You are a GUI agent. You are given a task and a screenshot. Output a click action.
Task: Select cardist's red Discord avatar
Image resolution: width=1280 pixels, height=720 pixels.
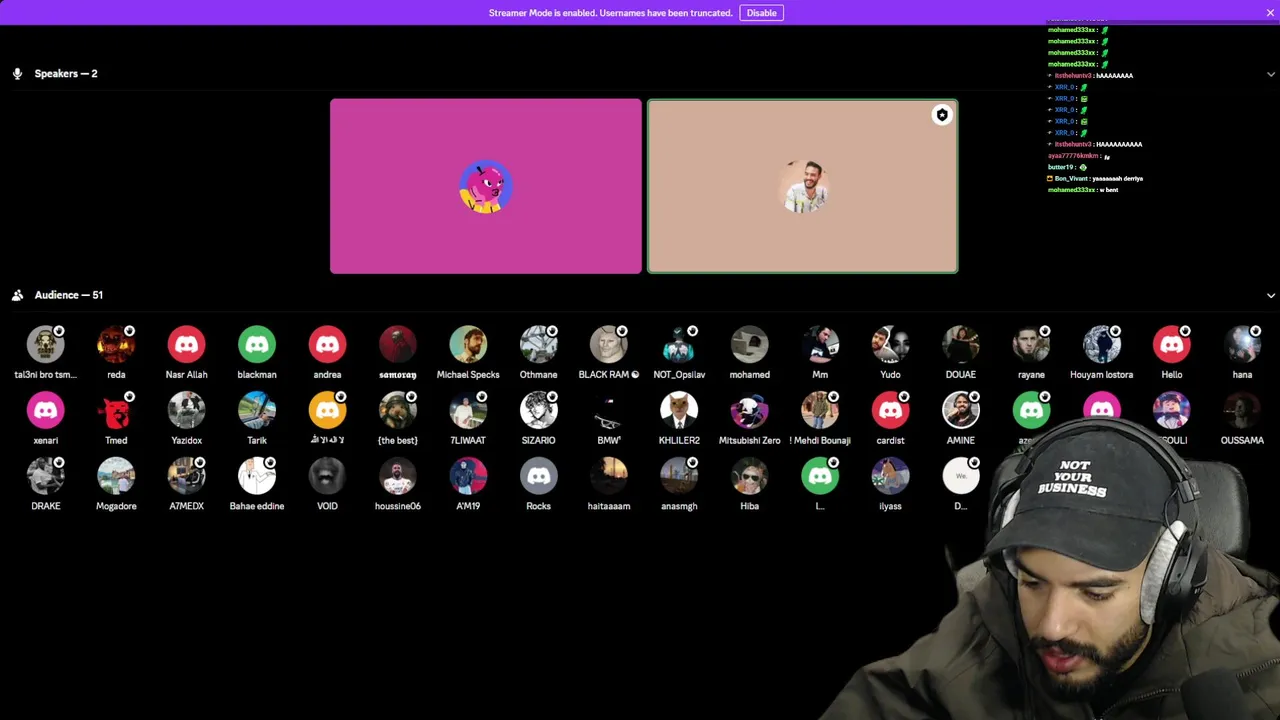point(890,411)
